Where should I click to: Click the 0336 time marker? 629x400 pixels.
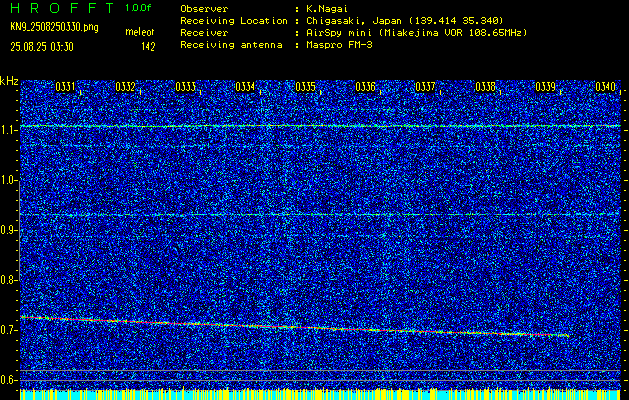point(365,87)
